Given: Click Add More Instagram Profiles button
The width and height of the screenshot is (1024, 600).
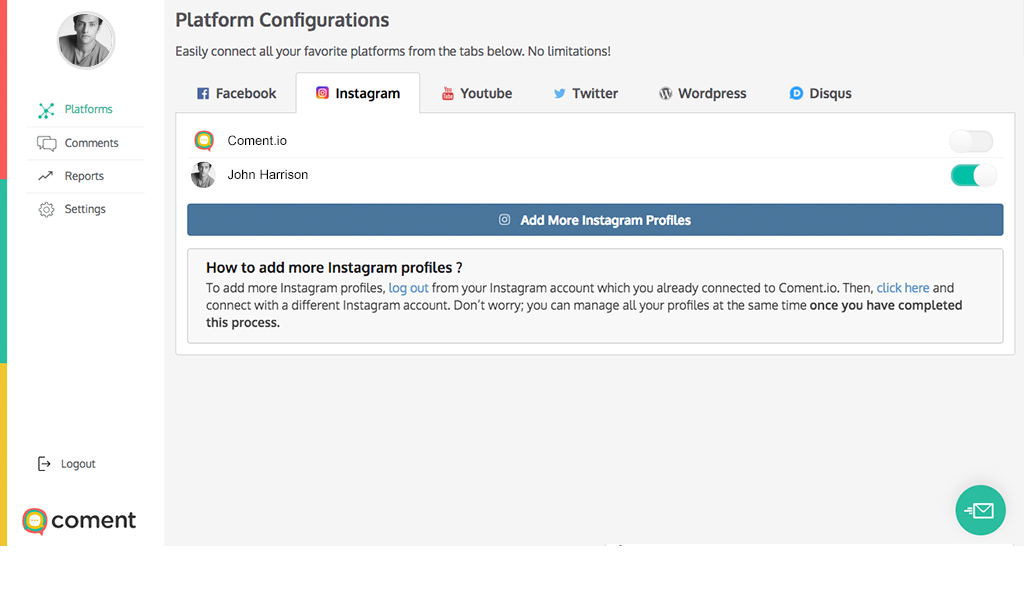Looking at the screenshot, I should [595, 220].
